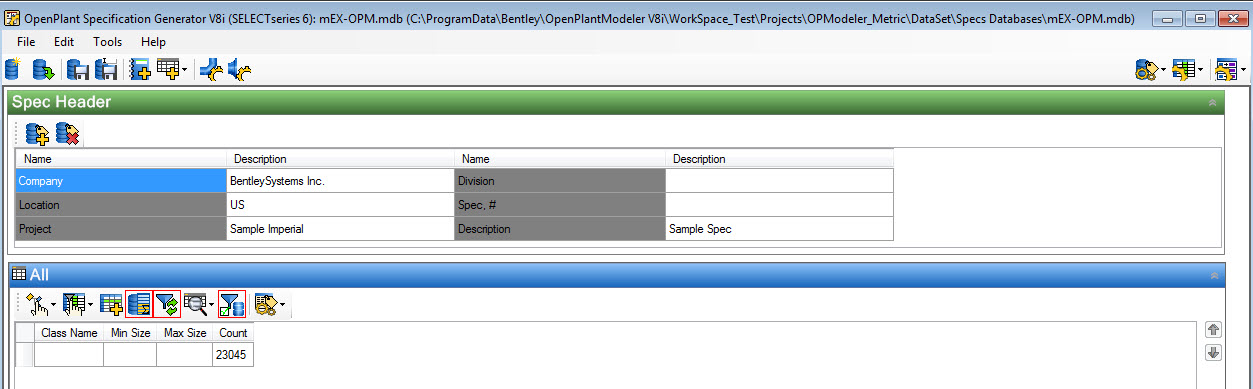Select the Division name cell
The height and width of the screenshot is (389, 1253).
pyautogui.click(x=560, y=181)
